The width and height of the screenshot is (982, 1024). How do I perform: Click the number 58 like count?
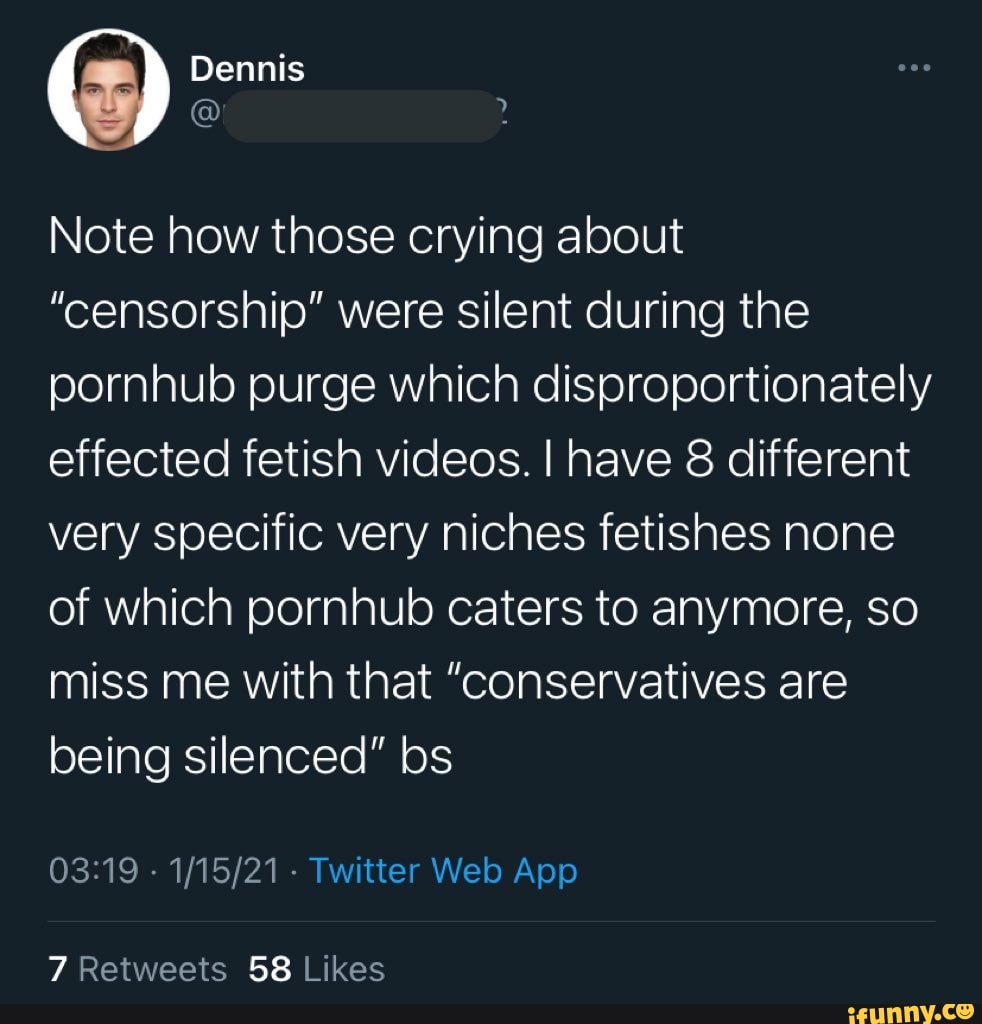tap(268, 968)
